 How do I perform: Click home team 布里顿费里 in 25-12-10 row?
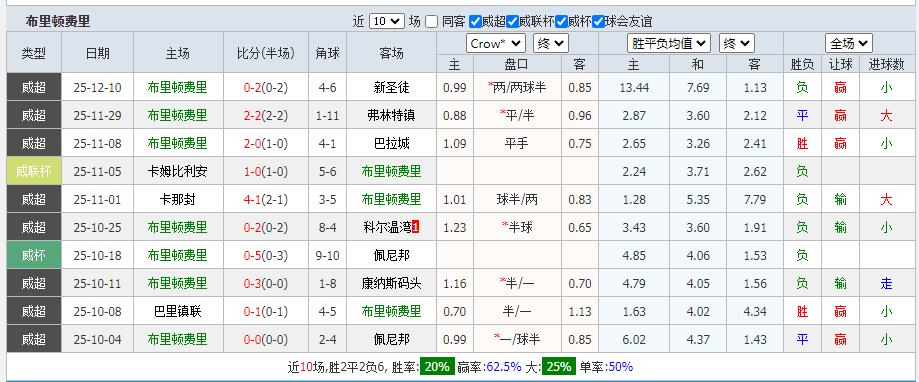pyautogui.click(x=178, y=87)
